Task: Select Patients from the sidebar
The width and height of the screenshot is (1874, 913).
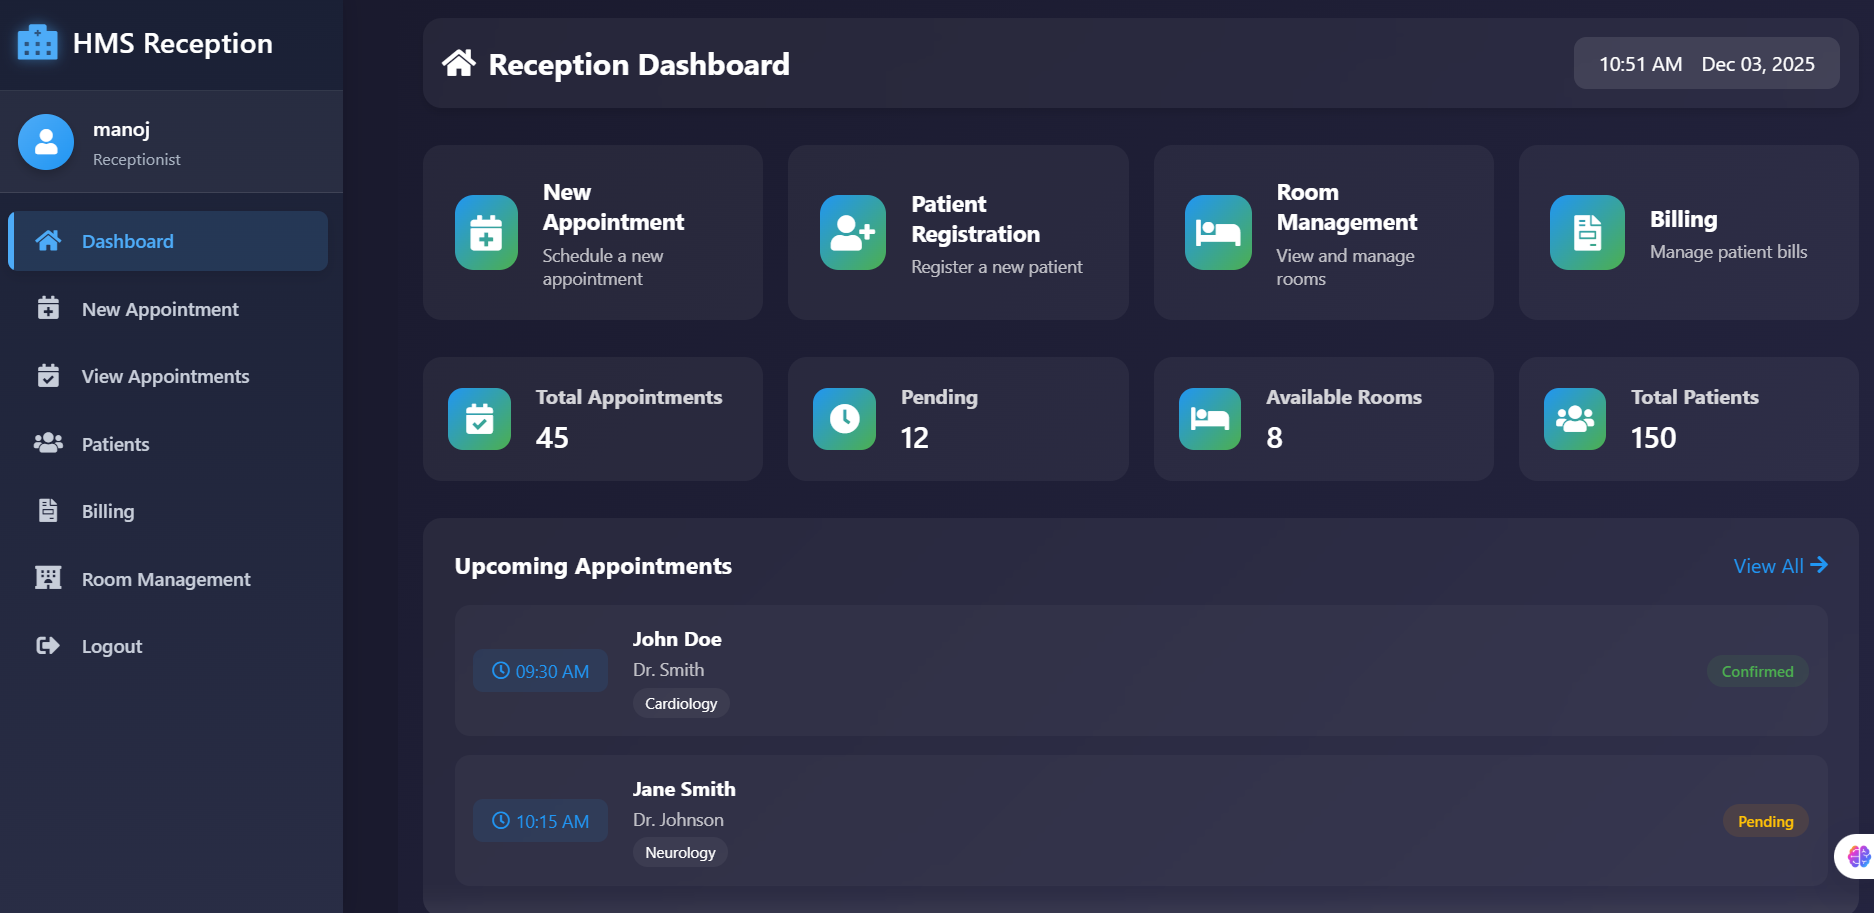Action: [x=114, y=444]
